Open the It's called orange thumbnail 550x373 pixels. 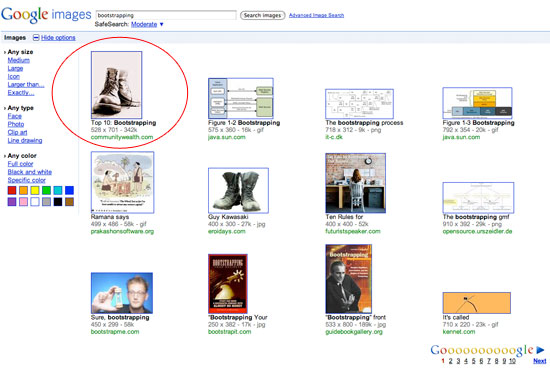click(x=477, y=303)
